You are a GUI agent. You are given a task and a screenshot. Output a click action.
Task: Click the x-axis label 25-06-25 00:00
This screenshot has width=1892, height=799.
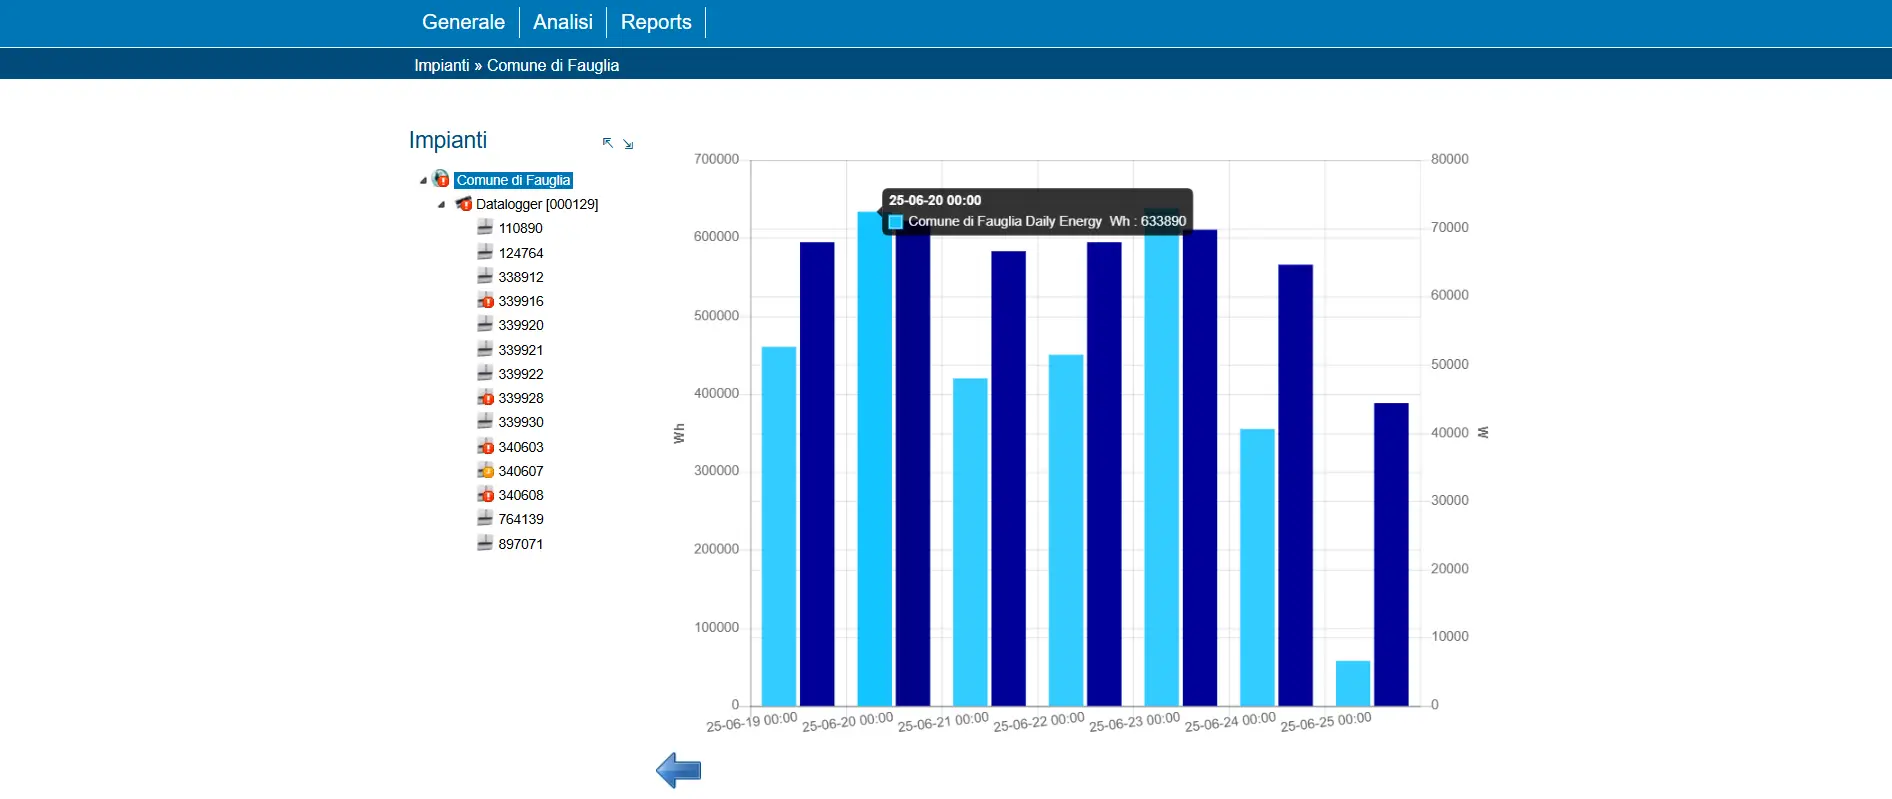1326,721
